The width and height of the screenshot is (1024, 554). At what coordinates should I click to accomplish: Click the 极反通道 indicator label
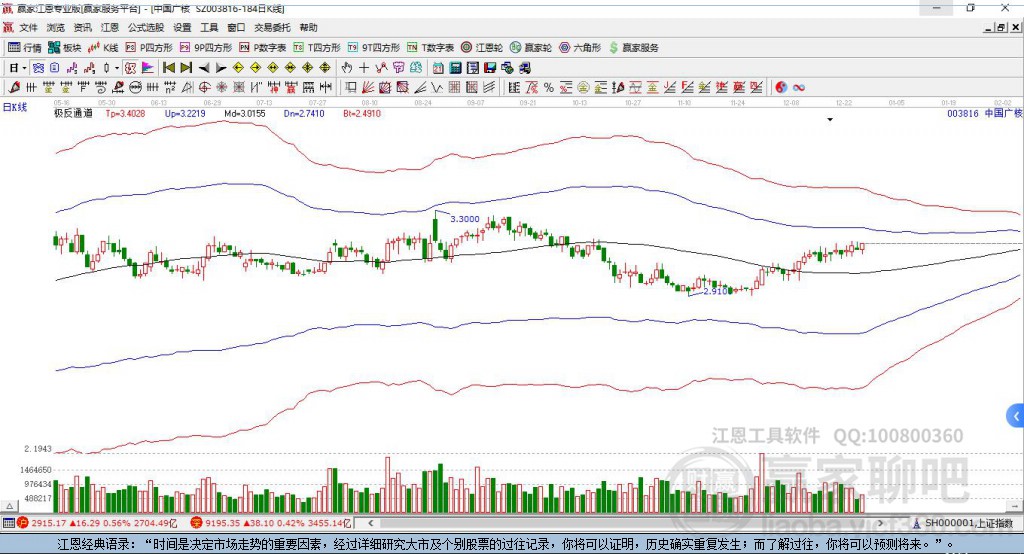pyautogui.click(x=73, y=113)
